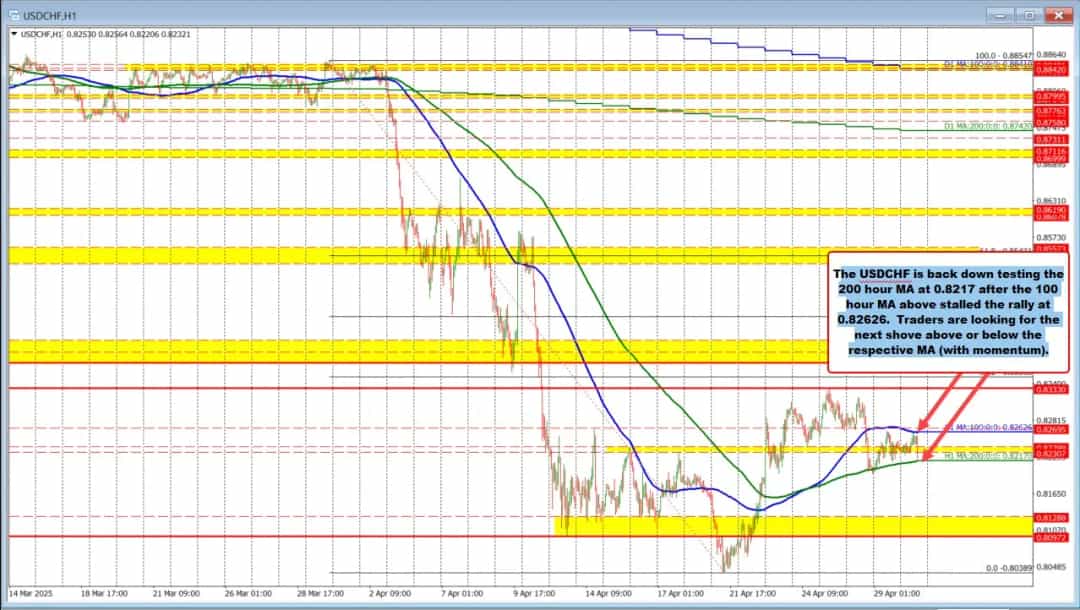Expand the data window triangle beside USDCHF,H1
Viewport: 1080px width, 610px height.
(x=14, y=32)
